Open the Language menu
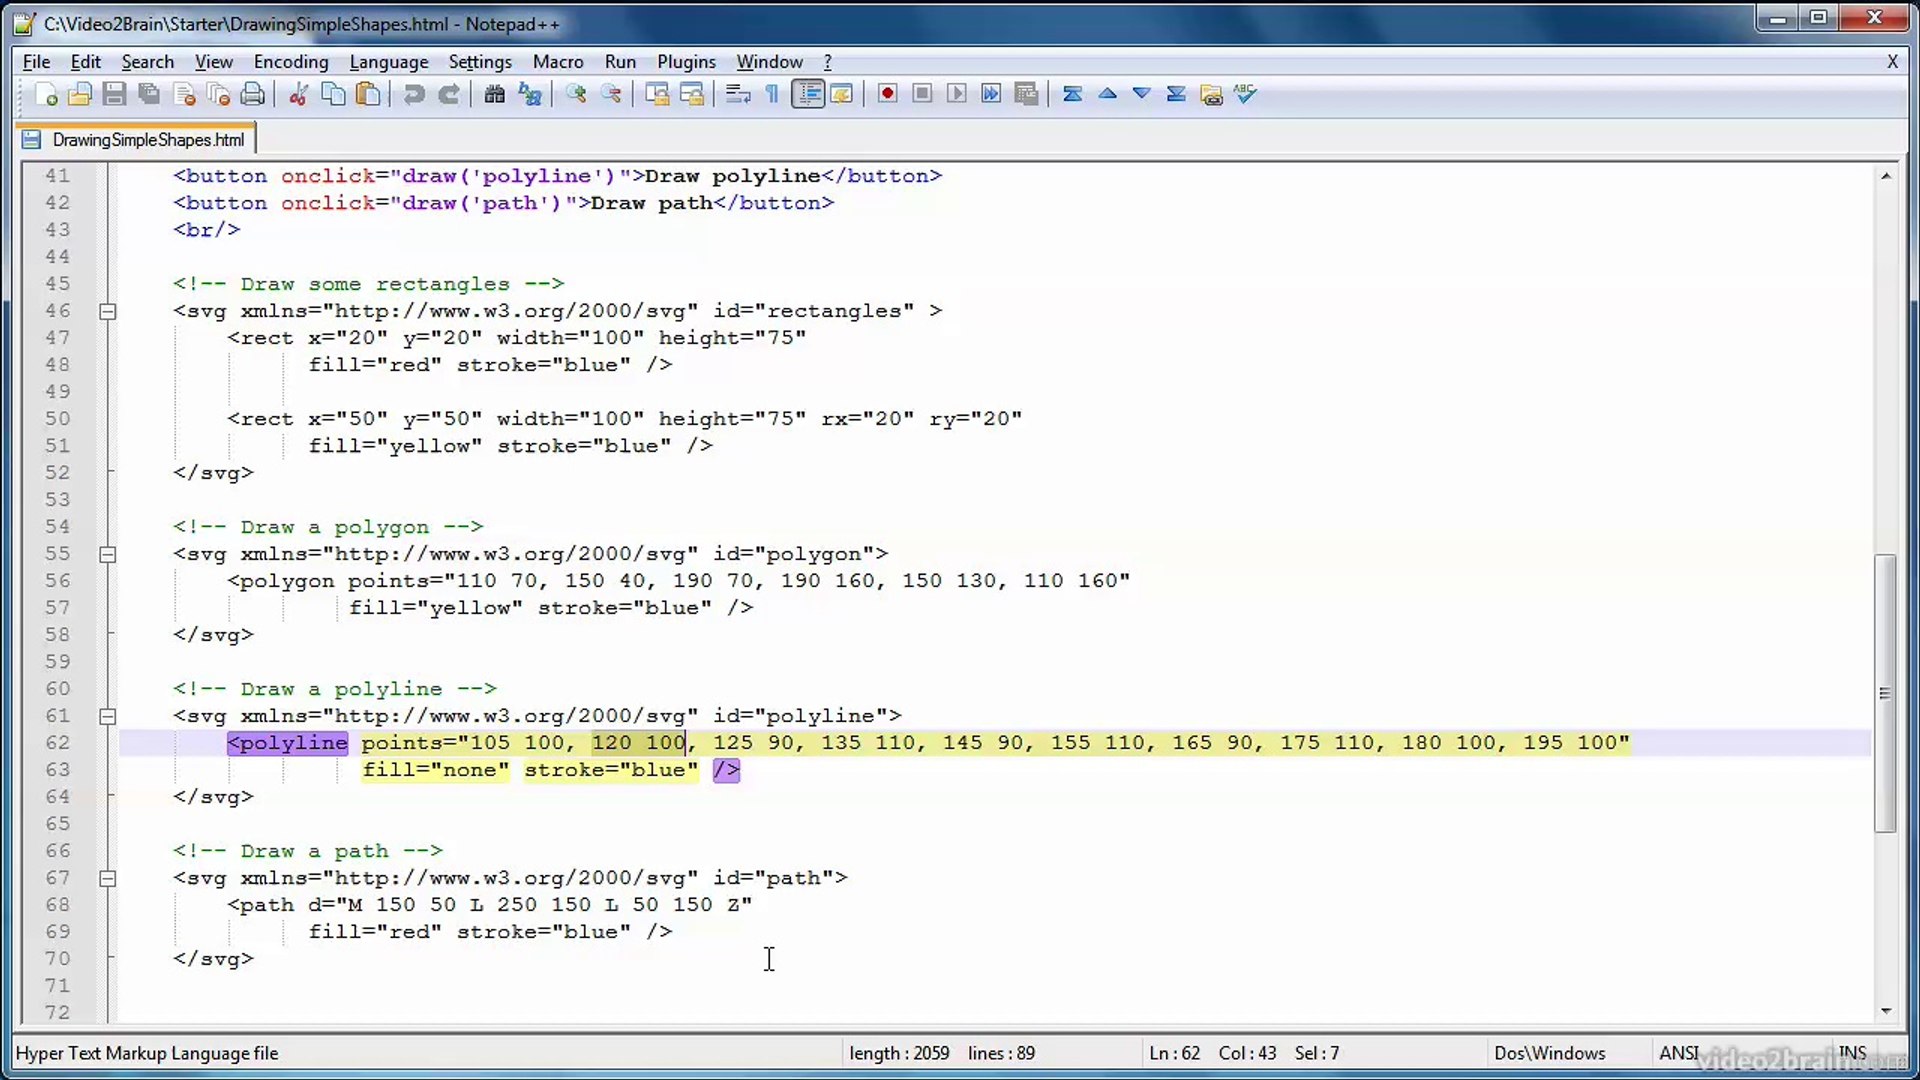Image resolution: width=1920 pixels, height=1080 pixels. coord(389,62)
